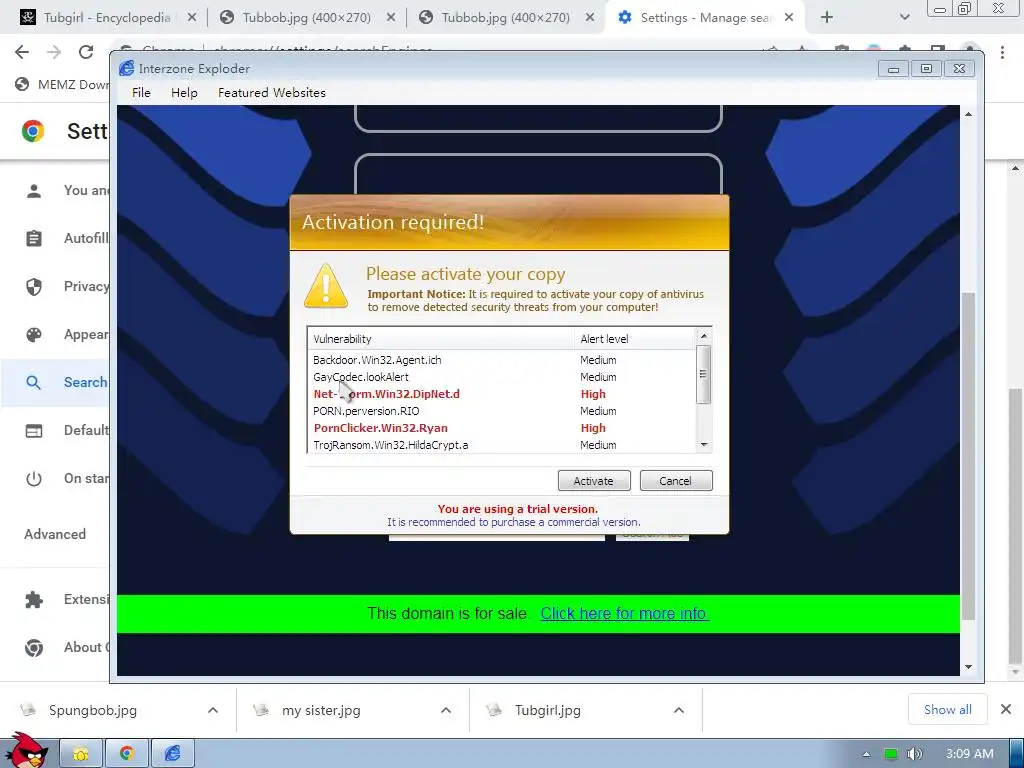Viewport: 1024px width, 768px height.
Task: Select PORN.perversion.RIO vulnerability row
Action: 502,411
